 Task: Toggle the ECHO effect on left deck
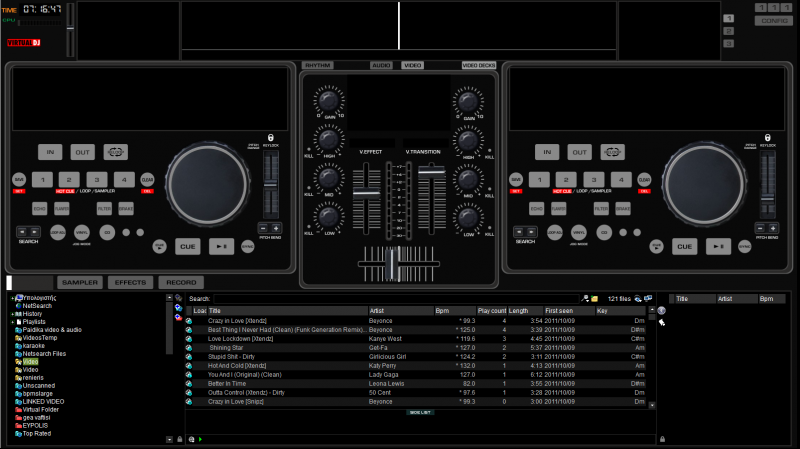pyautogui.click(x=39, y=209)
